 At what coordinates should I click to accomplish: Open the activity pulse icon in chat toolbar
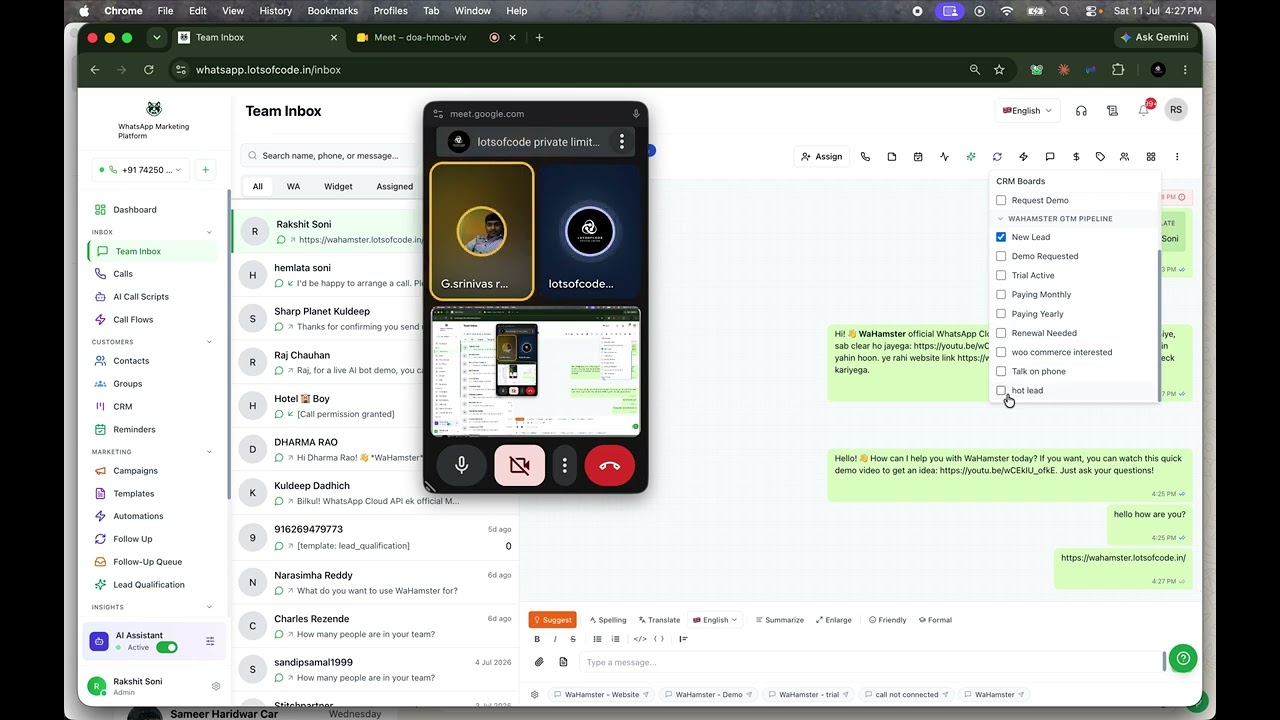point(944,157)
